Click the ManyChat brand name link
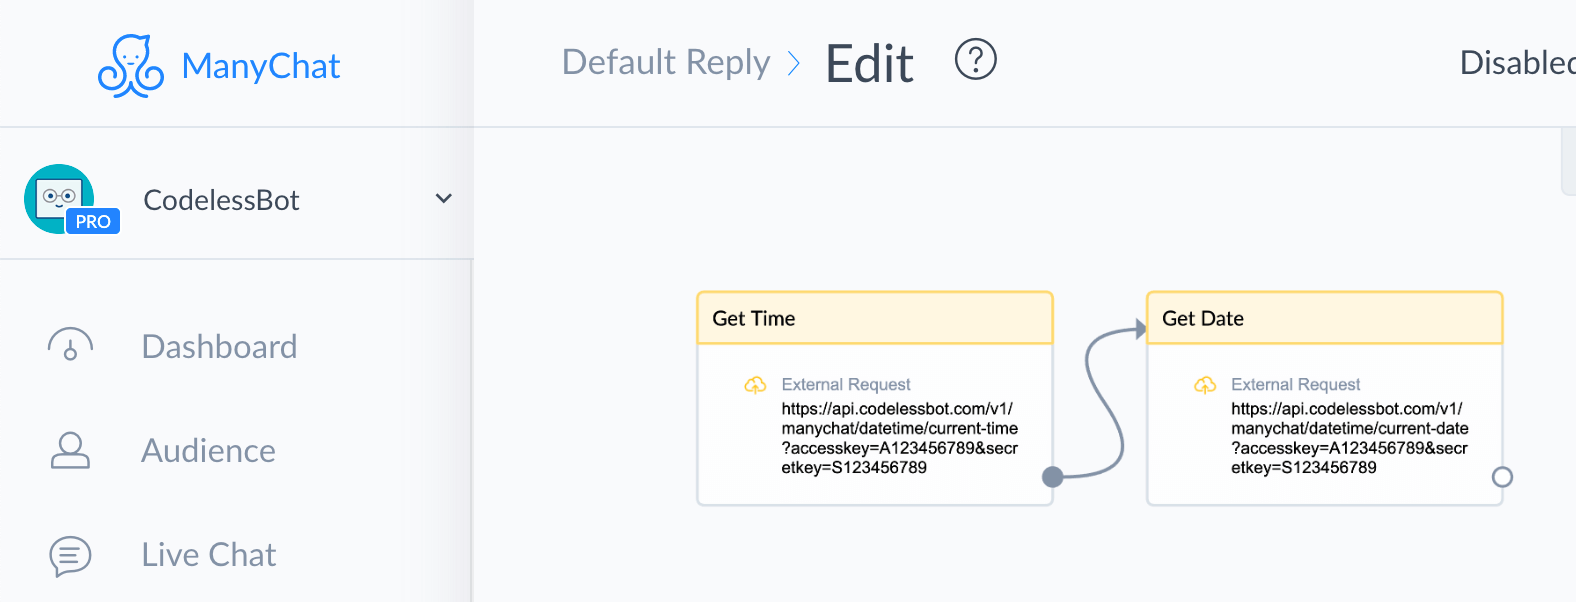Image resolution: width=1576 pixels, height=602 pixels. [x=261, y=66]
